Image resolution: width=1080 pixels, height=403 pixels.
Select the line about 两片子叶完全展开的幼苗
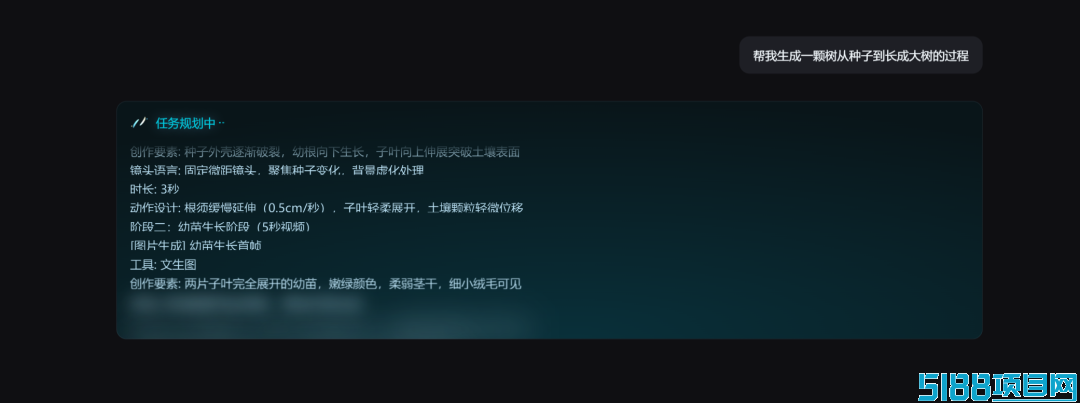pyautogui.click(x=329, y=283)
